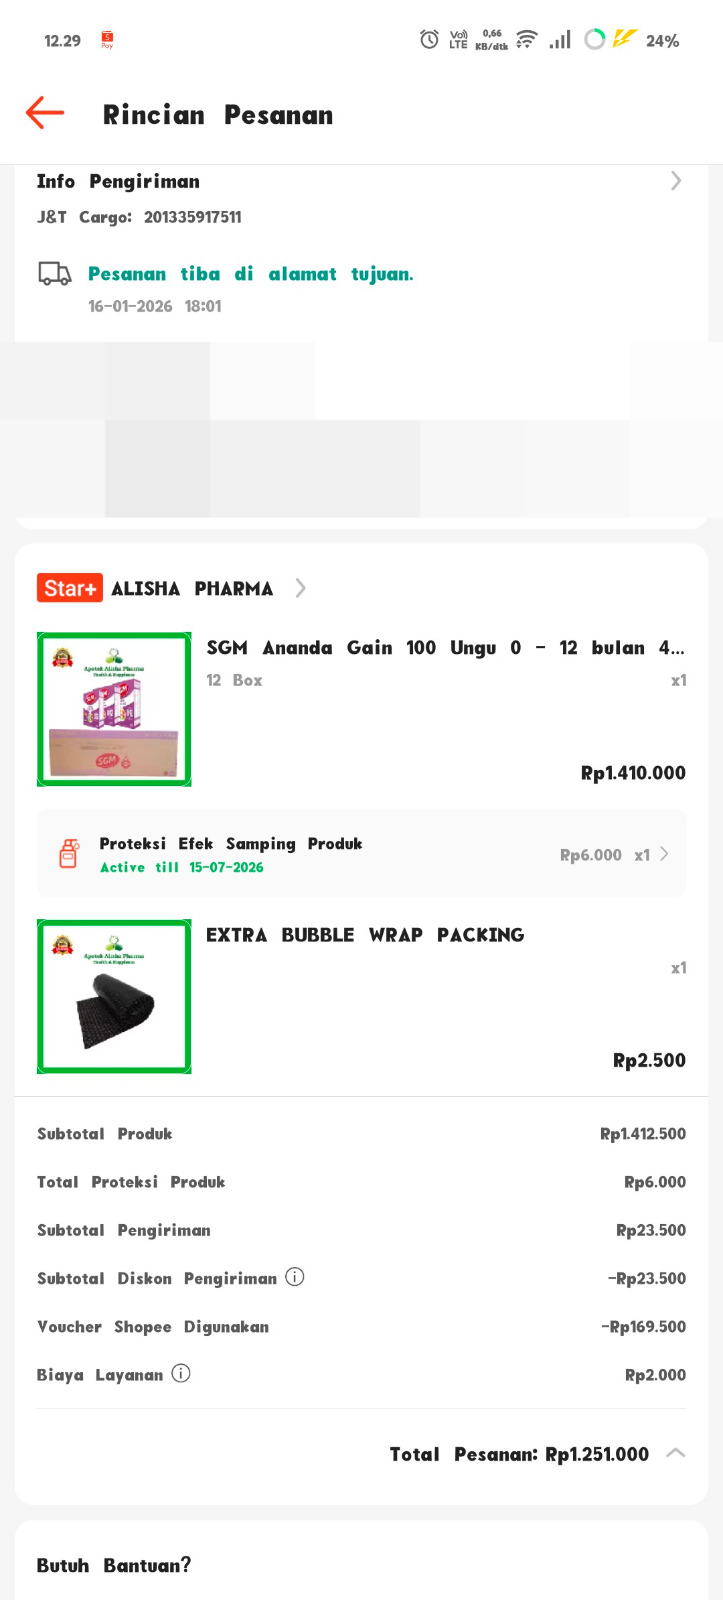Tap the ALISHA PHARMA shop name

coord(192,588)
